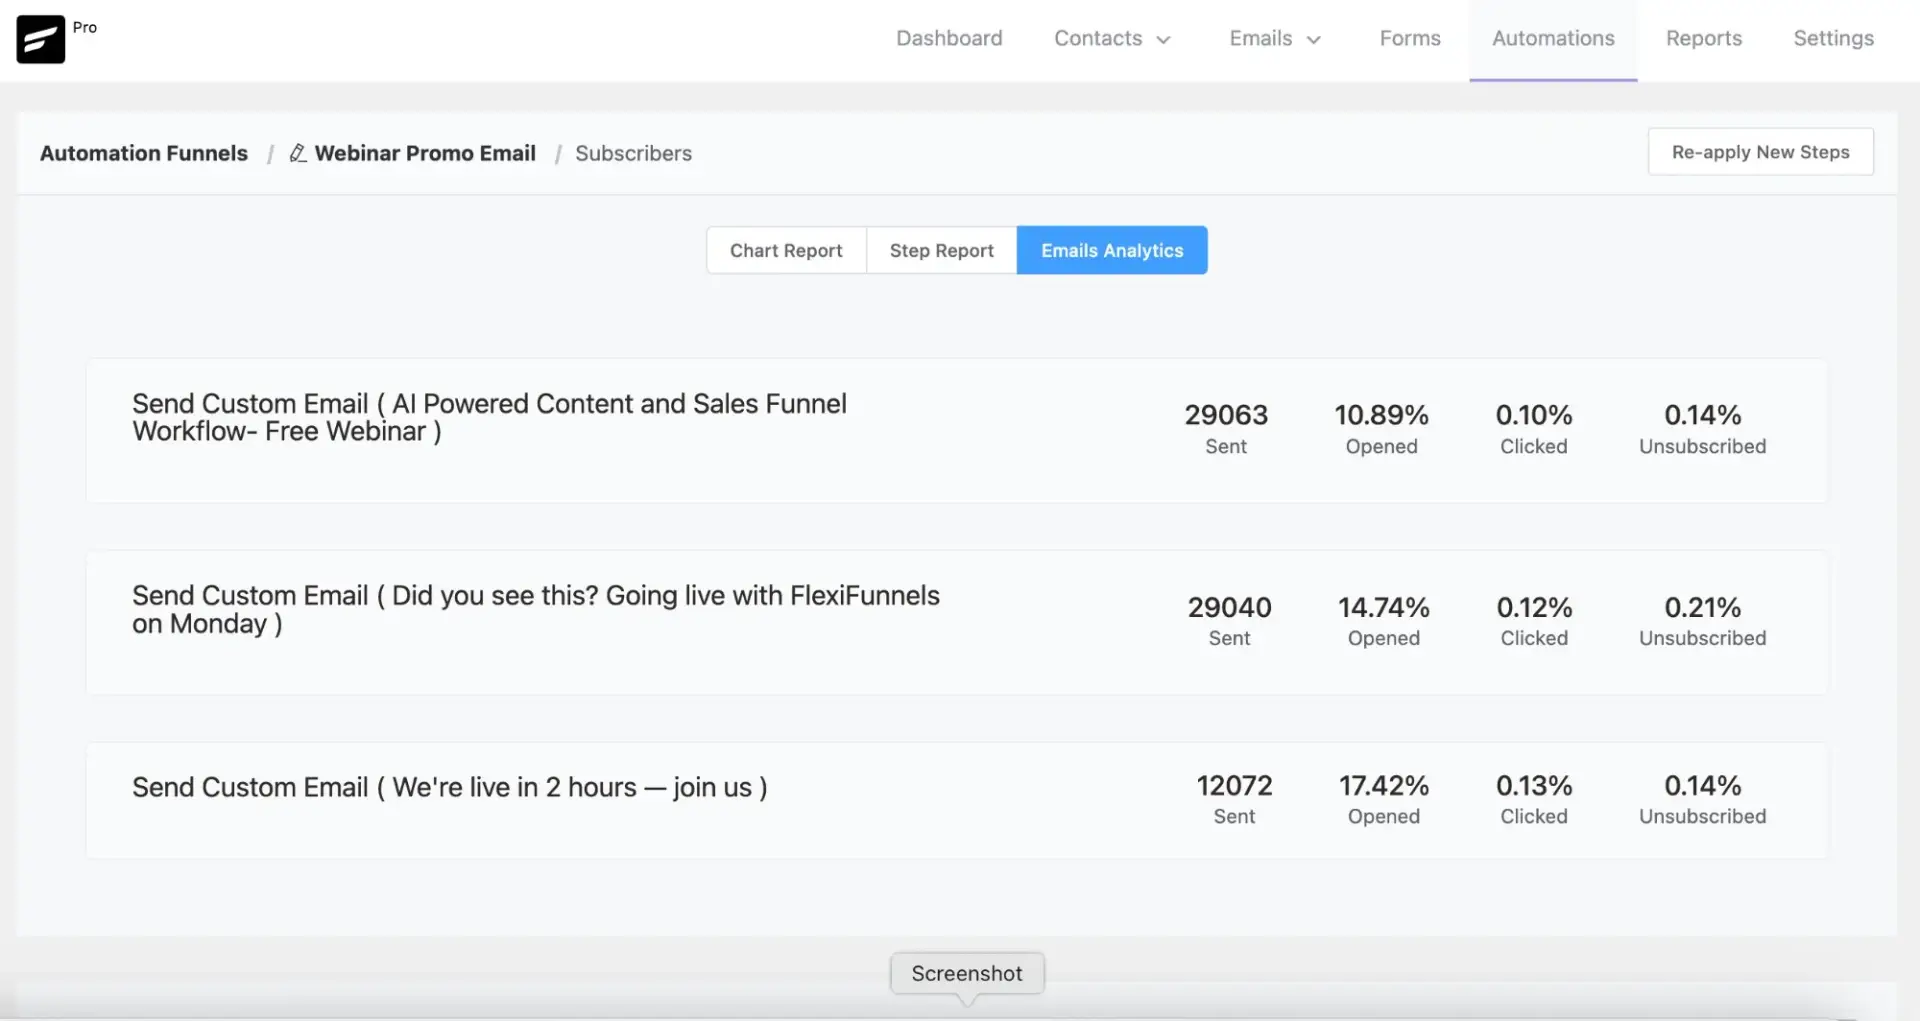Open the Settings menu
Viewport: 1920px width, 1021px height.
tap(1833, 38)
